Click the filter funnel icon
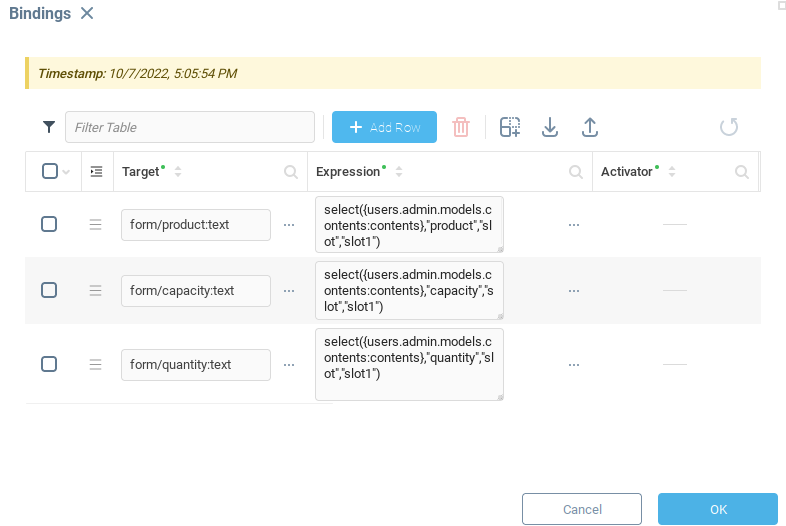The image size is (786, 526). [49, 127]
